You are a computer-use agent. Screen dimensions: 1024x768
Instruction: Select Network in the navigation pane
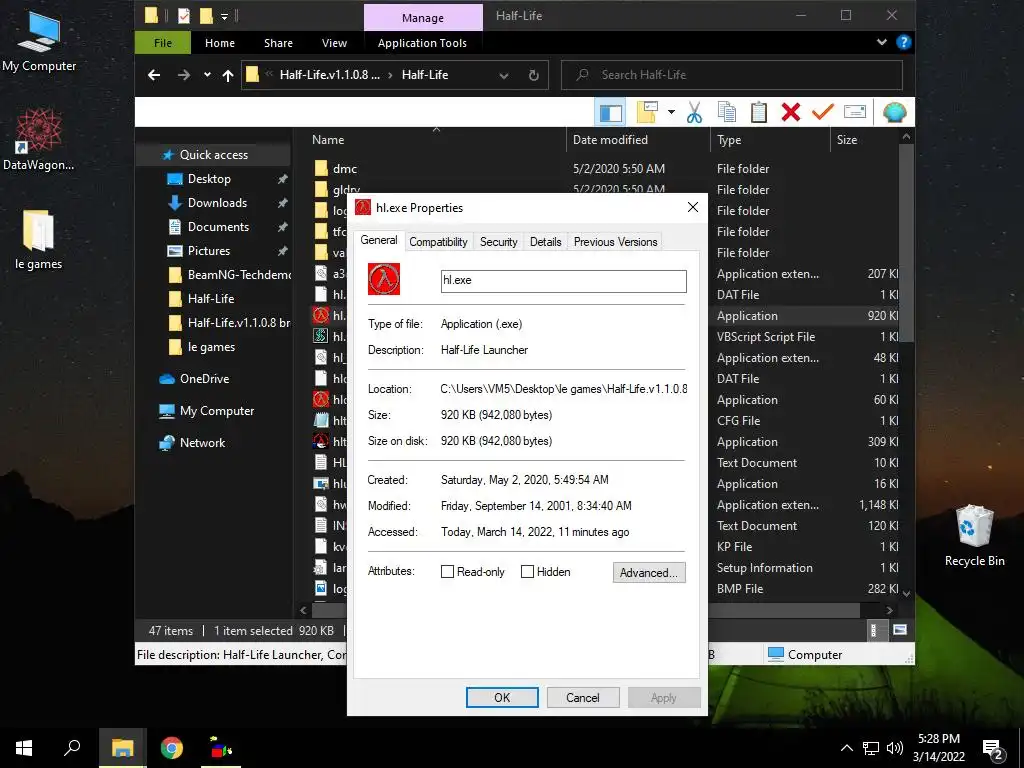202,443
